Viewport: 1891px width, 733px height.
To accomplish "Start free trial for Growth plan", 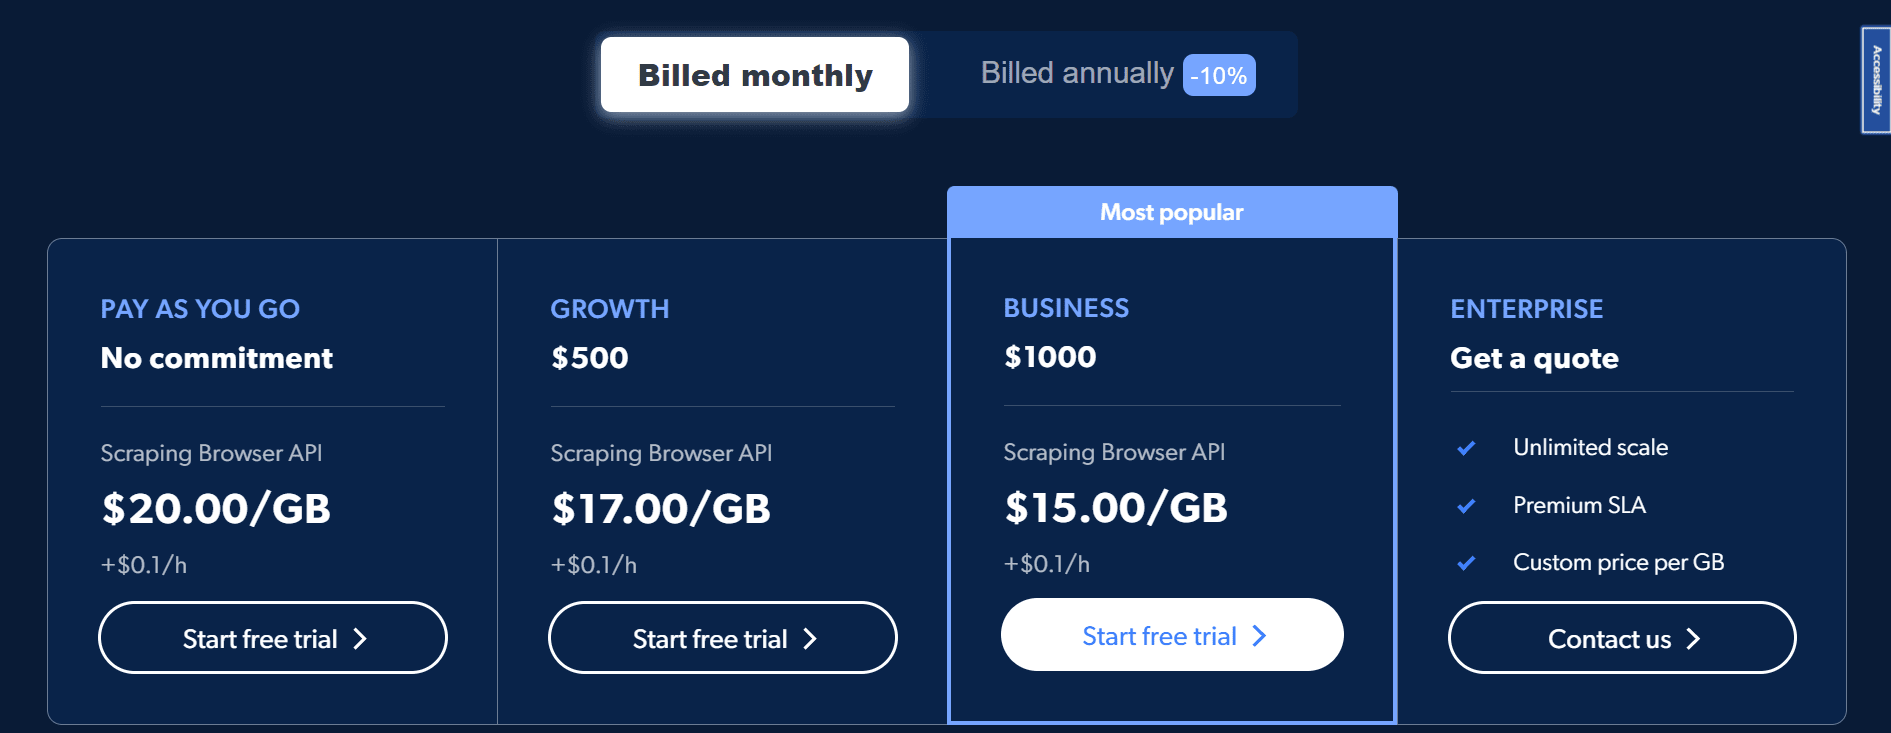I will click(723, 638).
